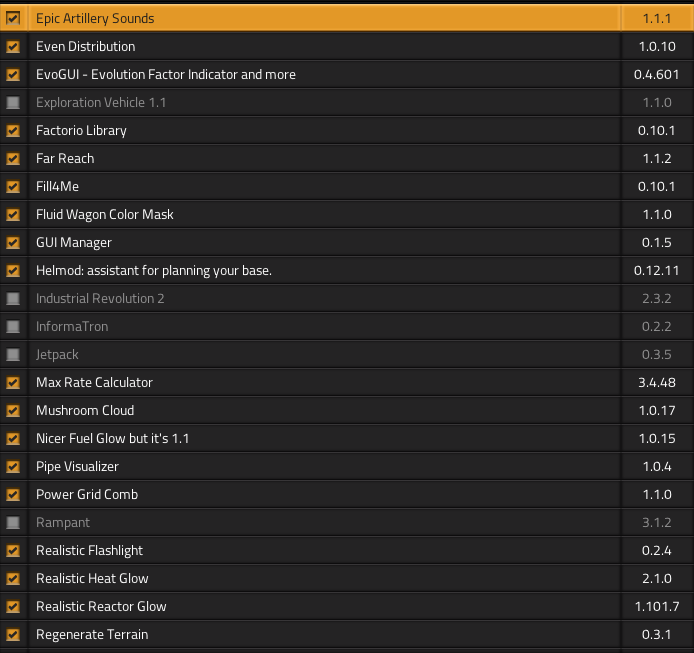
Task: Click version 1.1.1 of Epic Artillery Sounds
Action: point(657,18)
